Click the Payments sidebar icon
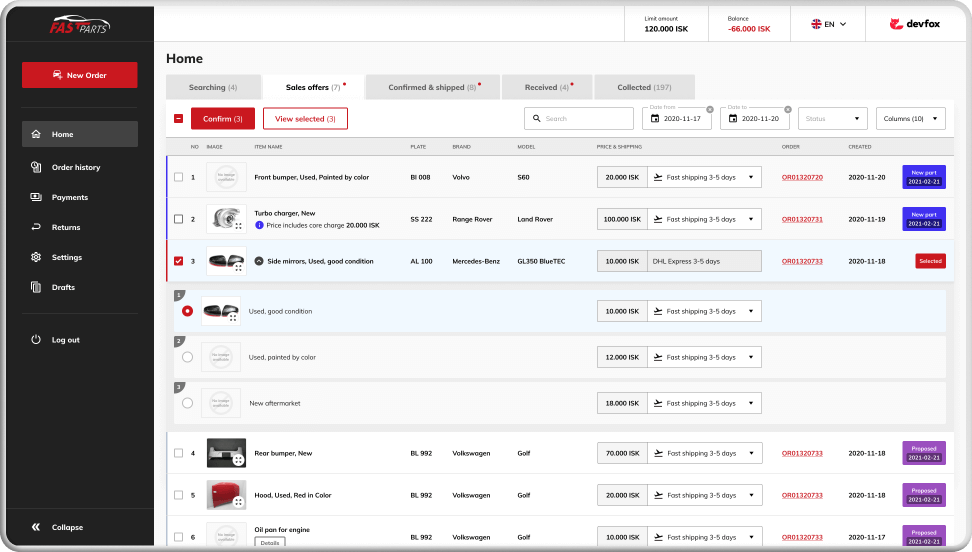This screenshot has height=552, width=972. pyautogui.click(x=36, y=197)
